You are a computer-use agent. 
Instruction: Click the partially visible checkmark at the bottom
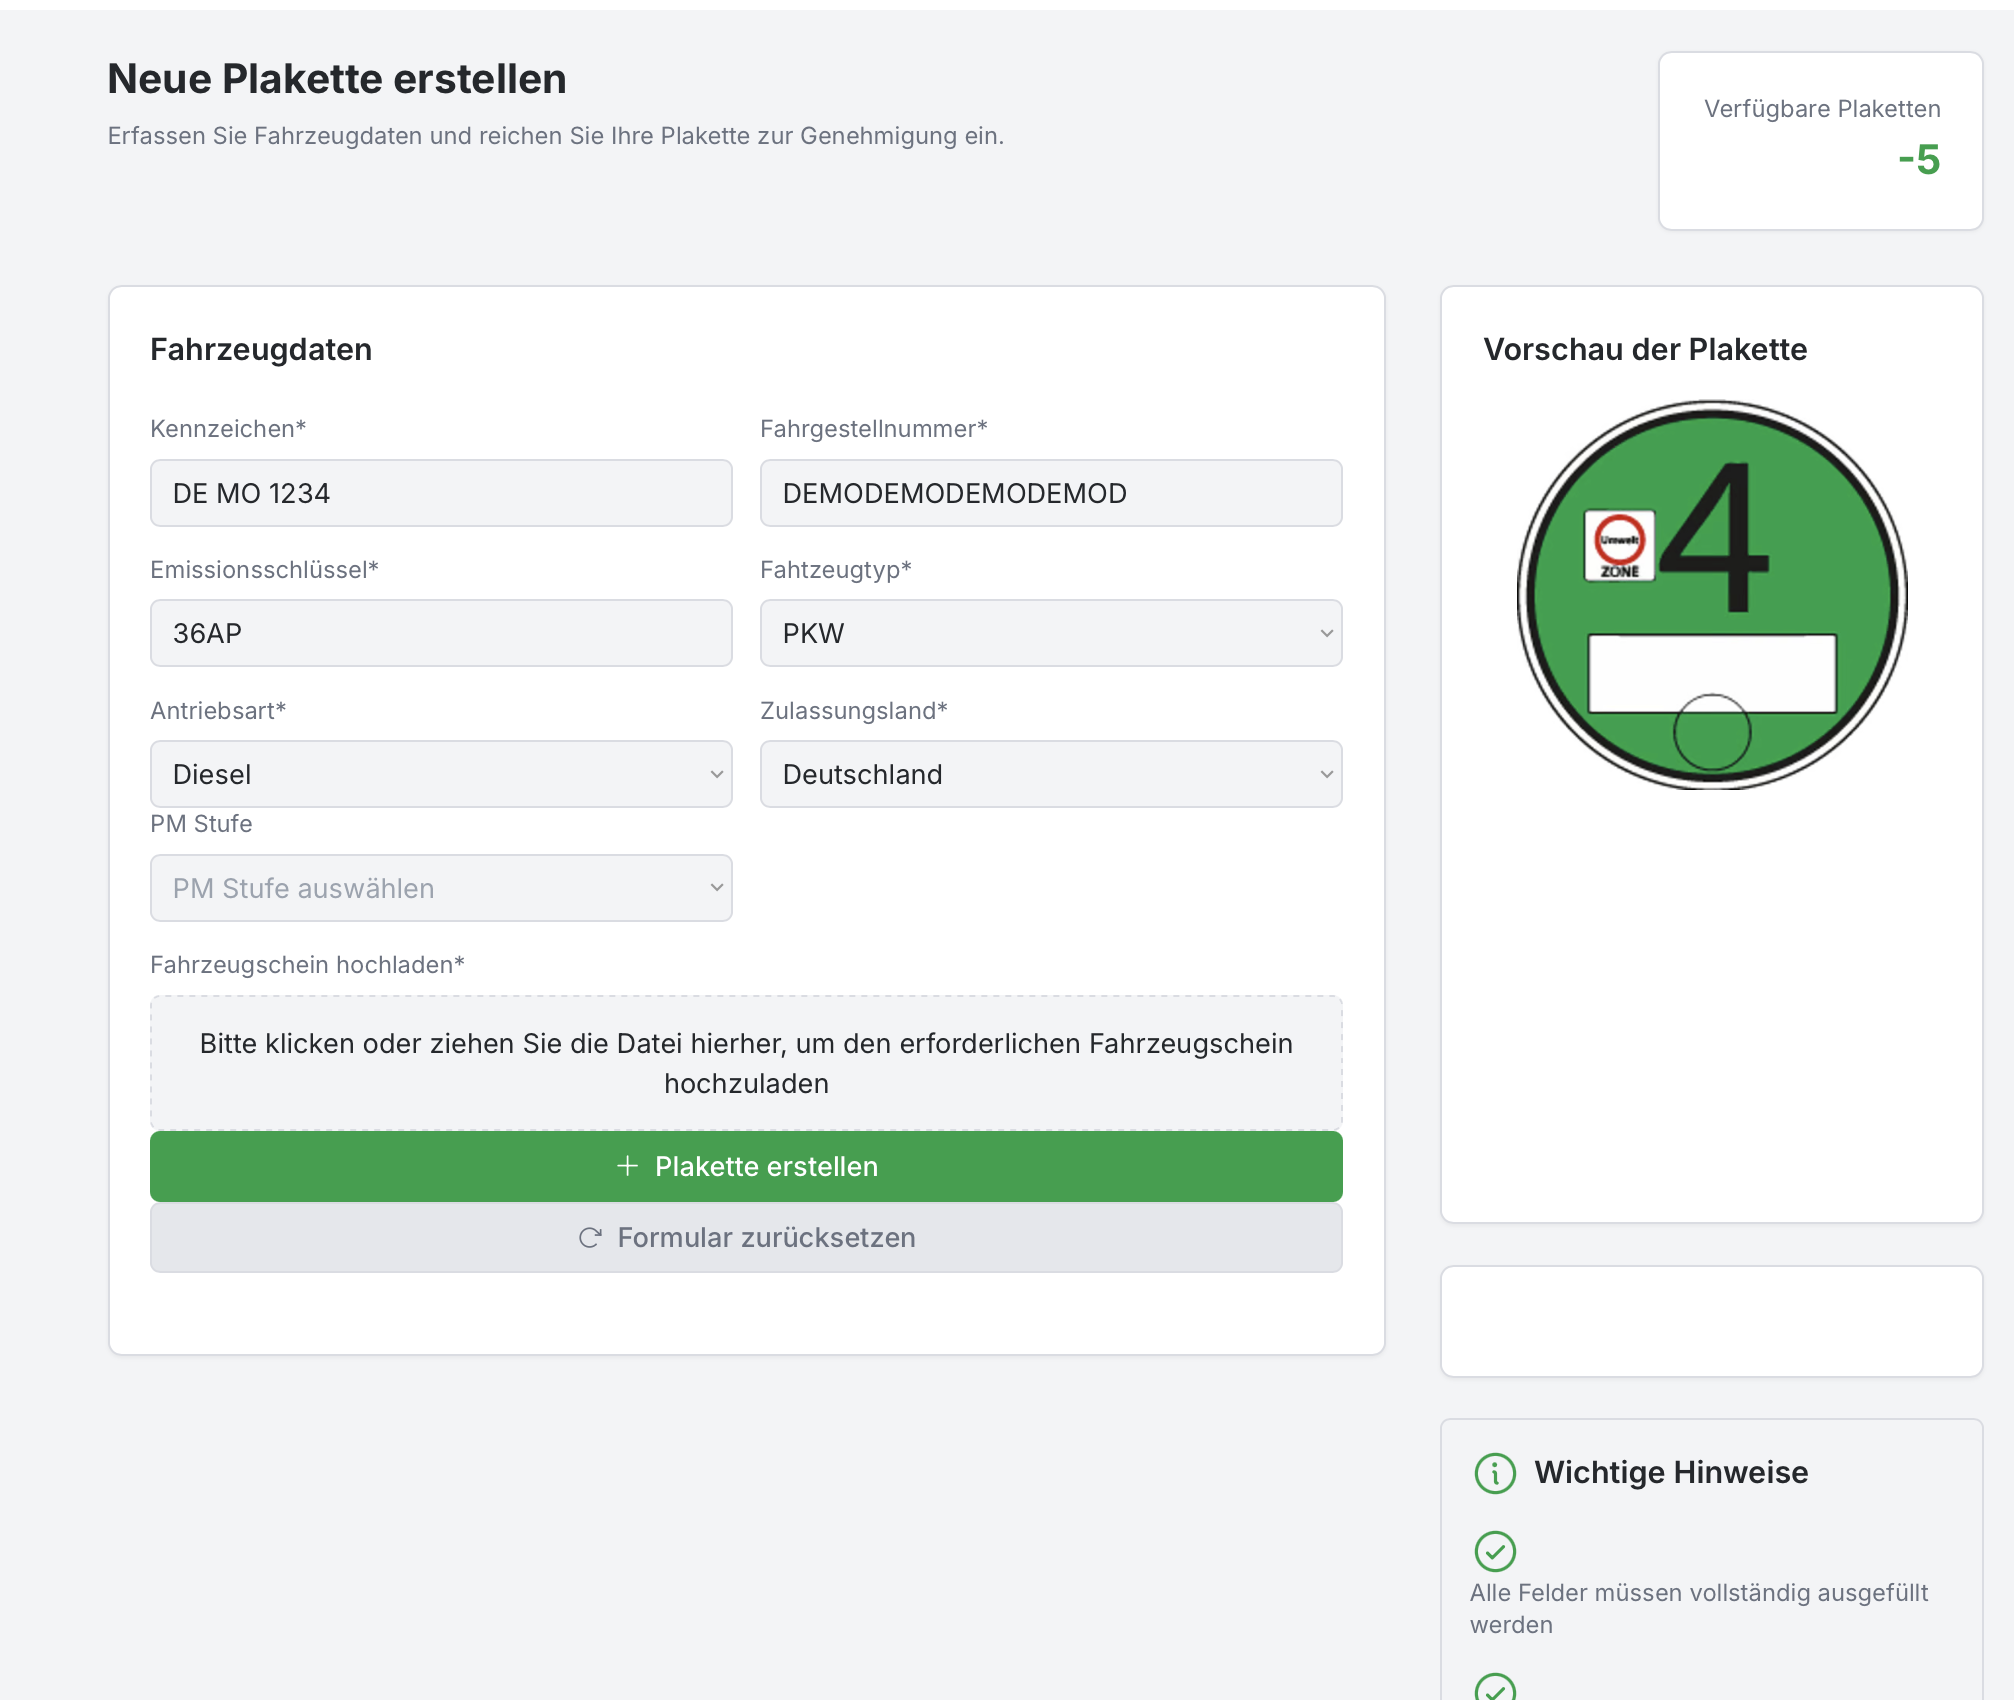[x=1495, y=1688]
